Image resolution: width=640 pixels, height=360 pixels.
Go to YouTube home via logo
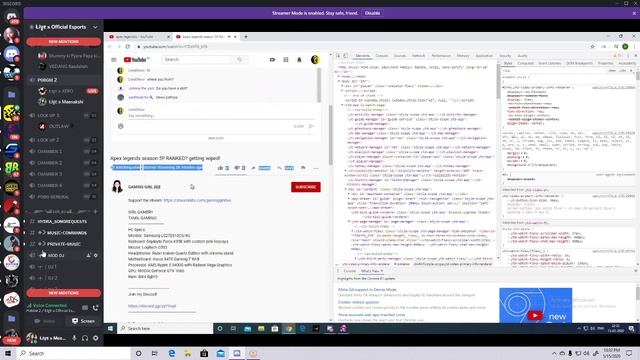coord(136,60)
